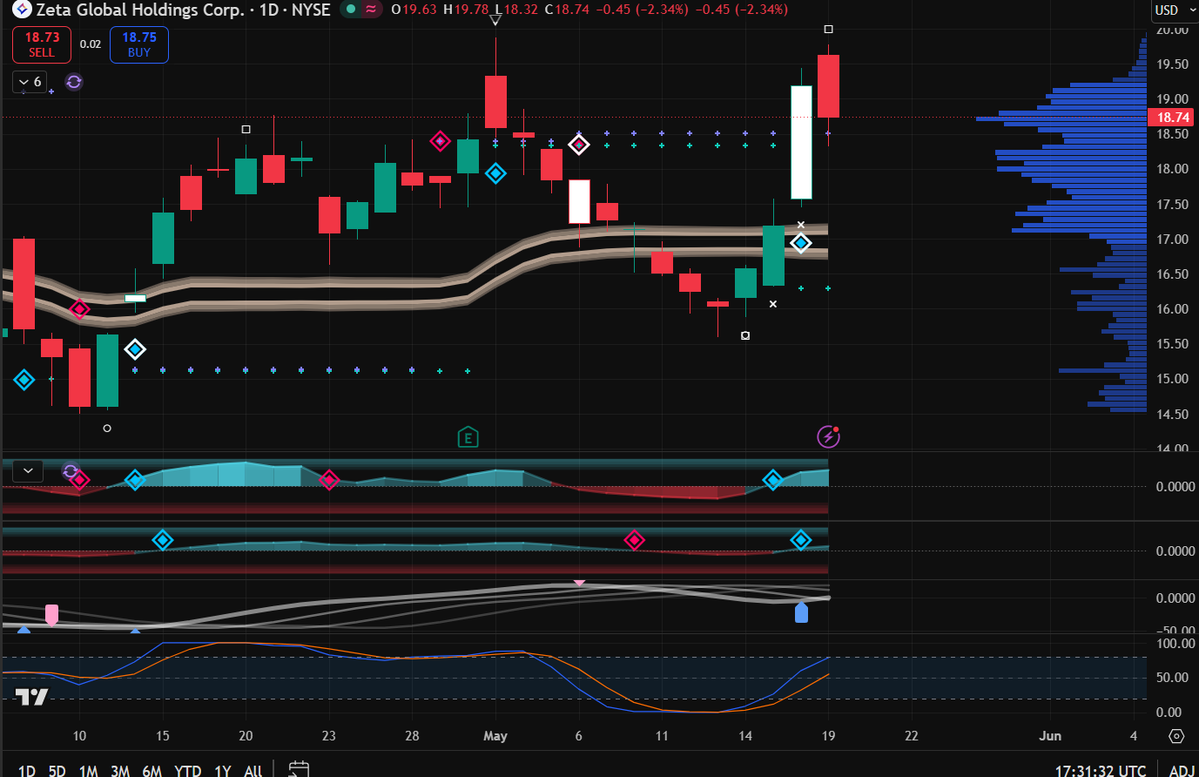Click the circle marker below the 14 candle
This screenshot has height=777, width=1199.
pos(746,335)
